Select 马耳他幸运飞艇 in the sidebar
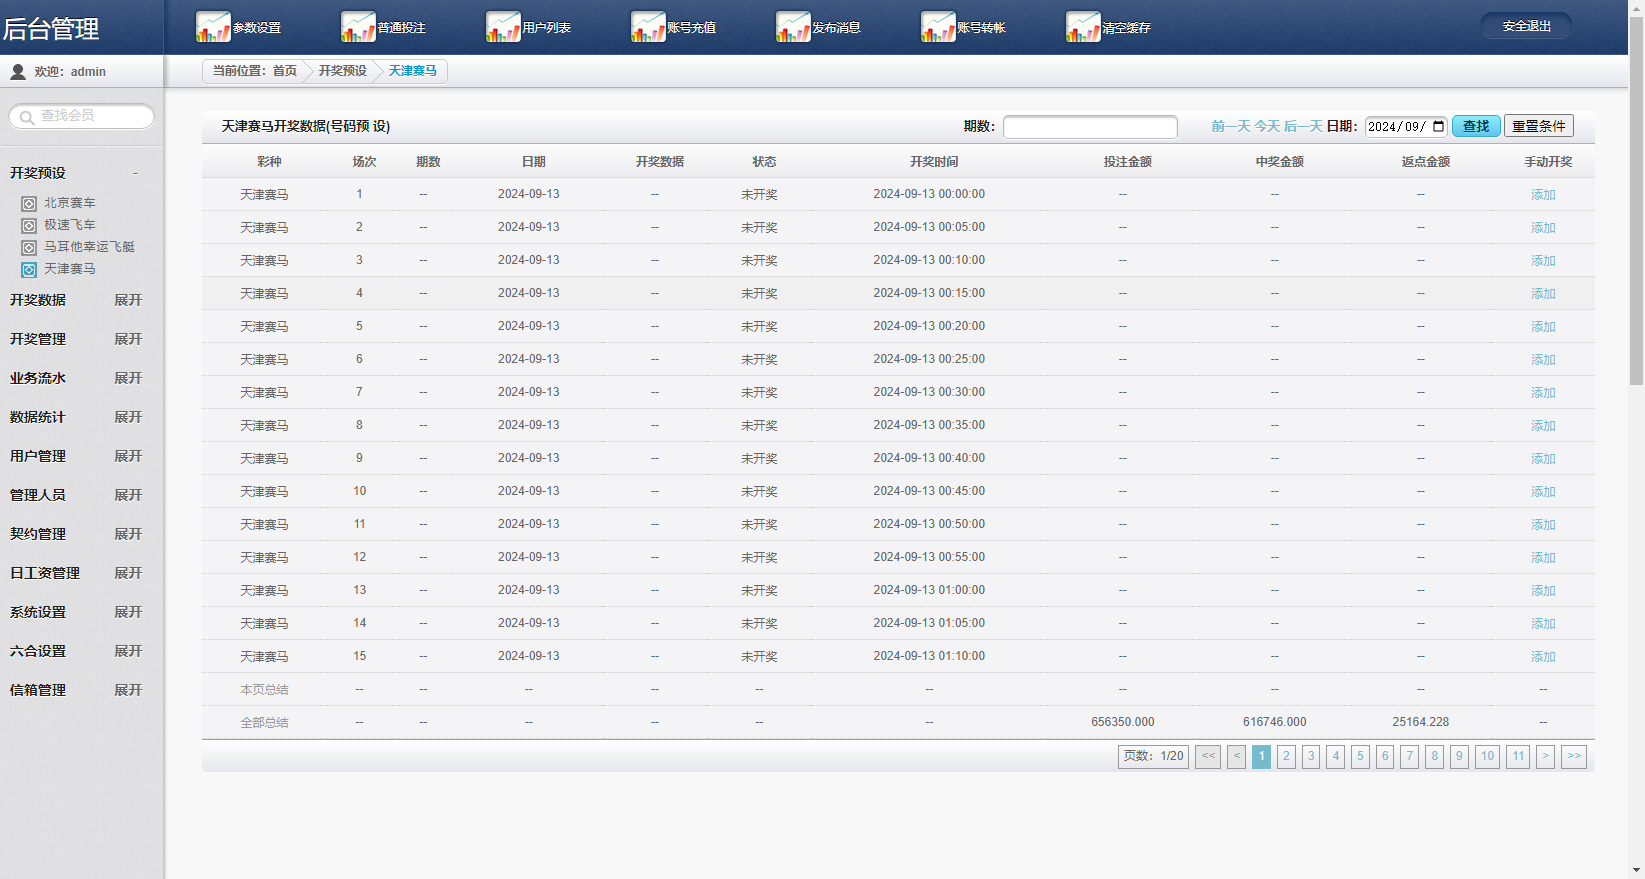This screenshot has height=879, width=1645. click(x=88, y=247)
